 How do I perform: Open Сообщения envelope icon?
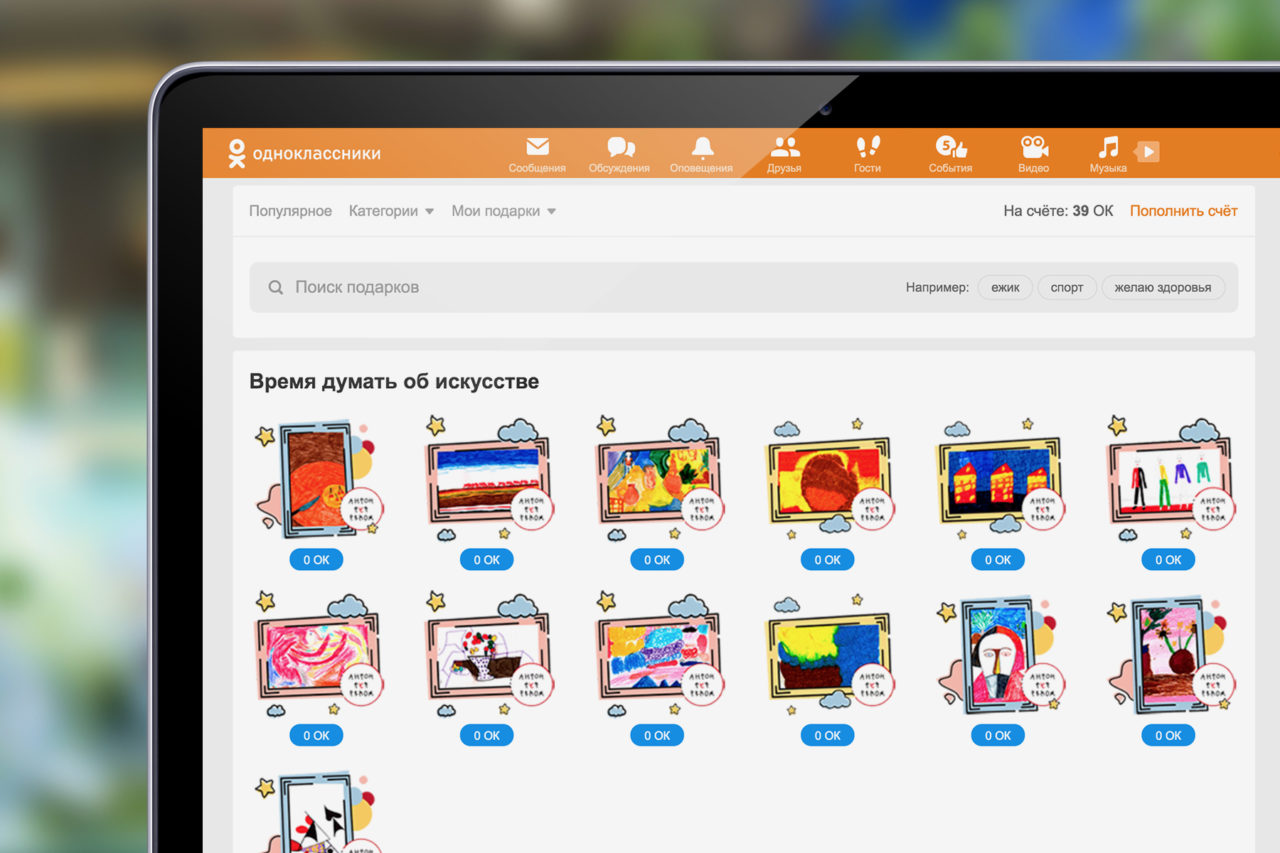tap(537, 148)
